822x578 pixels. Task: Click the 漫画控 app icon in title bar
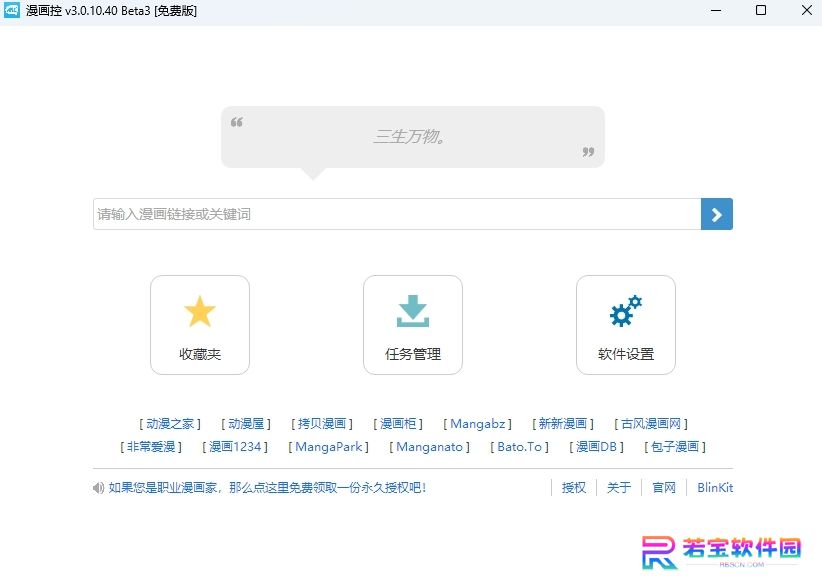(12, 10)
